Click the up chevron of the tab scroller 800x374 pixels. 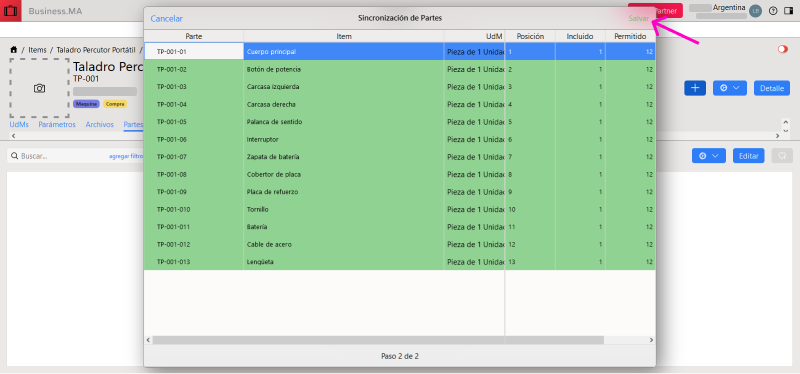[x=786, y=121]
